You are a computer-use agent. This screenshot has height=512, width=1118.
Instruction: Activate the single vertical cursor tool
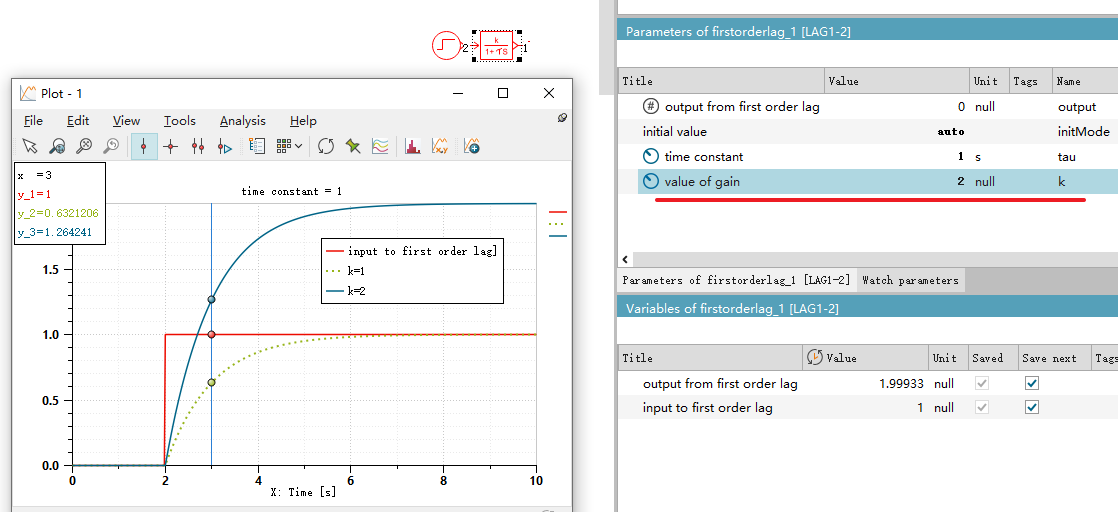[x=144, y=146]
